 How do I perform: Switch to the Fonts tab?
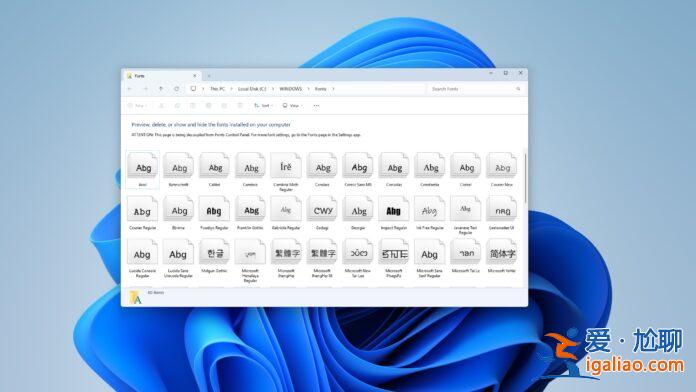(161, 76)
